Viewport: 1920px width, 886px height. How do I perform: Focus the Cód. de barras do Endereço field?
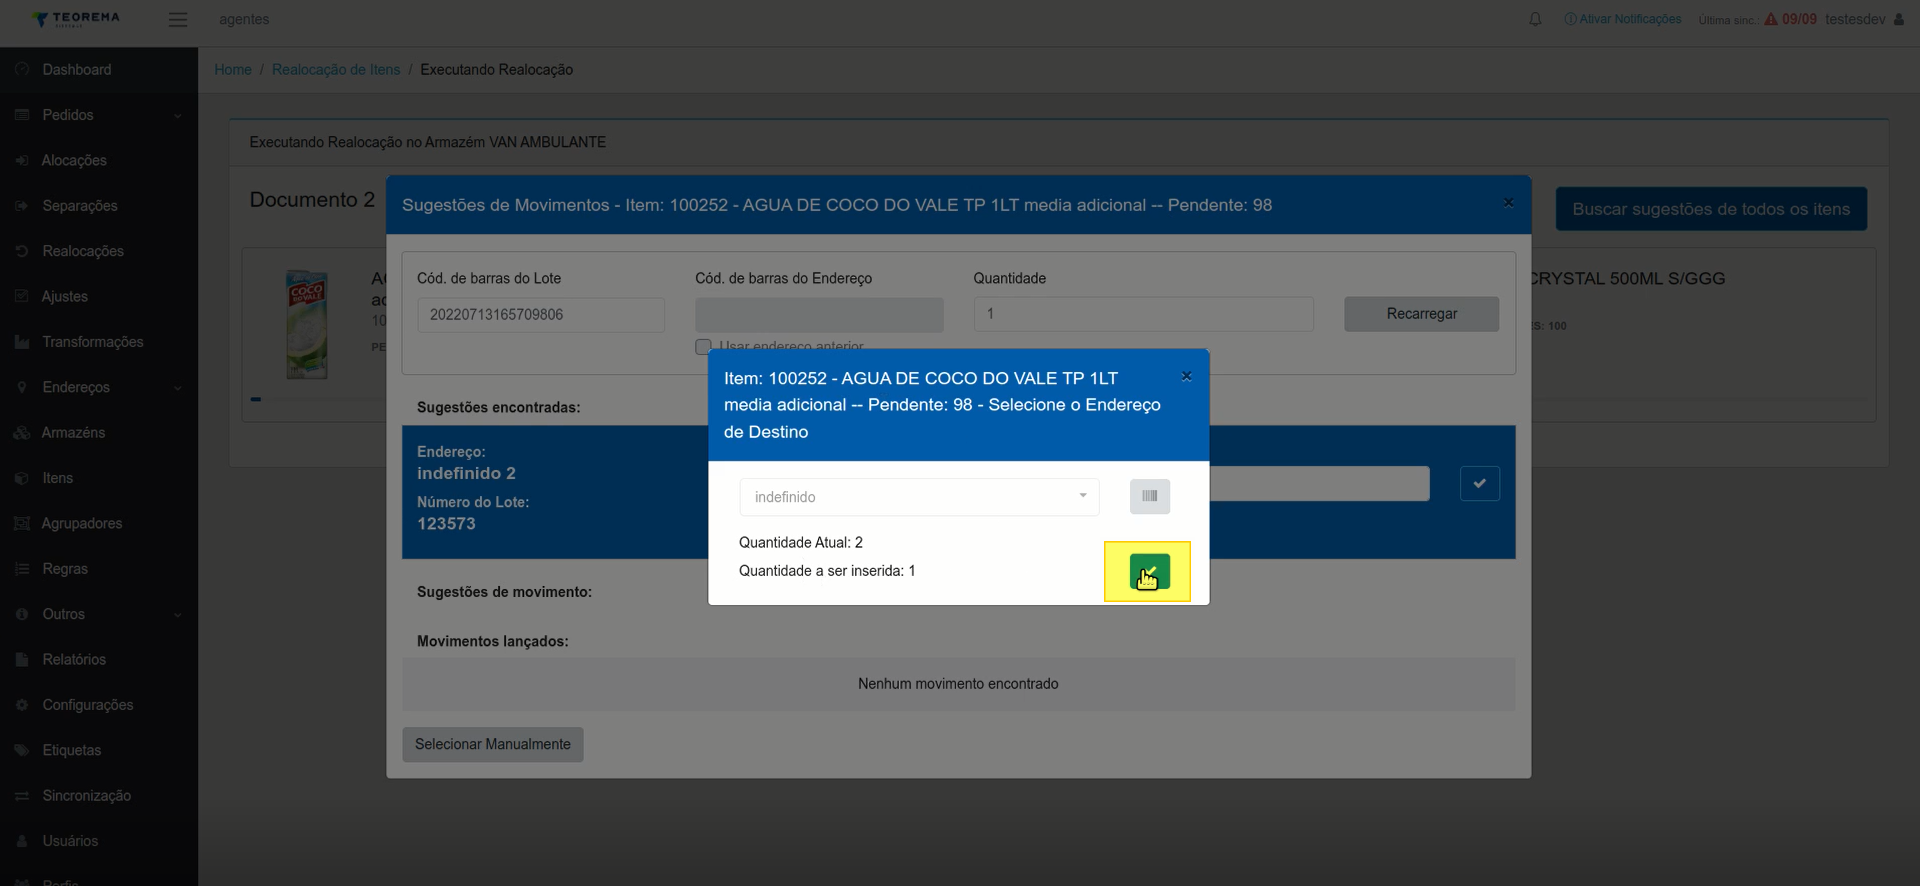coord(819,315)
